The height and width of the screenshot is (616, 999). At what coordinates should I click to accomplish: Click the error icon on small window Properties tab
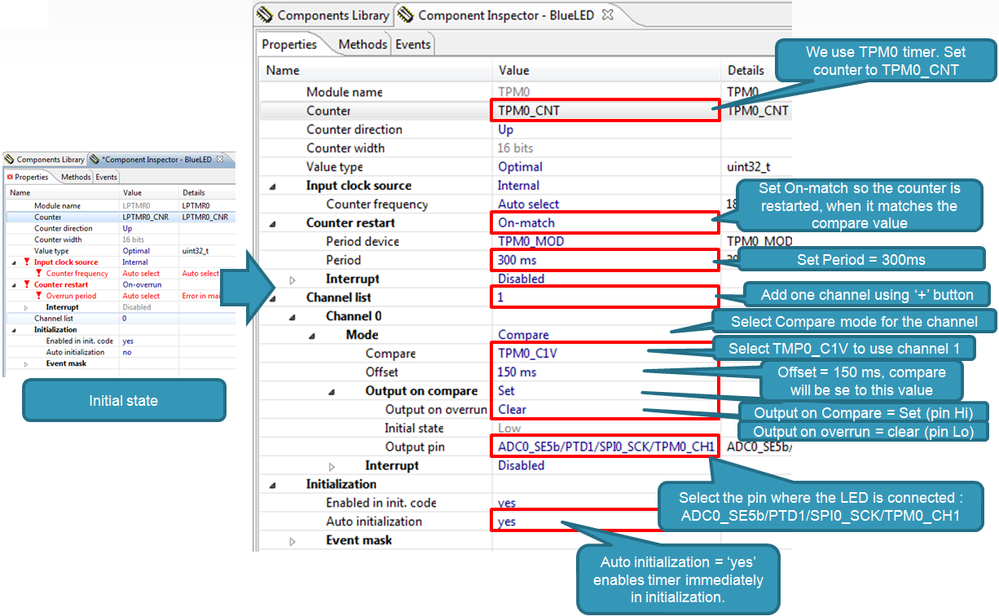[x=10, y=177]
